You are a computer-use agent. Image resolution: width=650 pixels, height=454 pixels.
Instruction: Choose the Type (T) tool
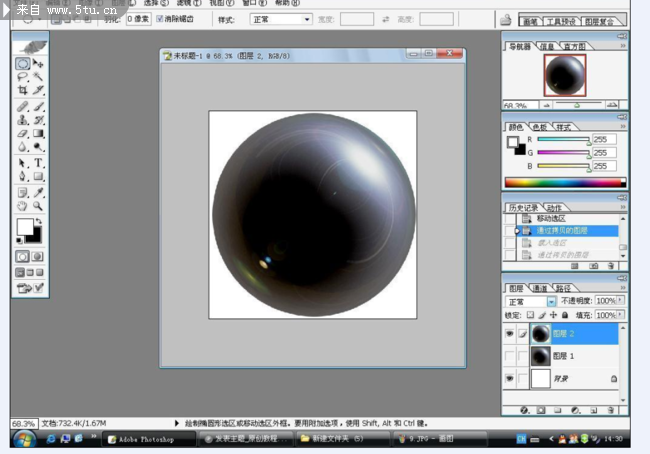click(38, 162)
